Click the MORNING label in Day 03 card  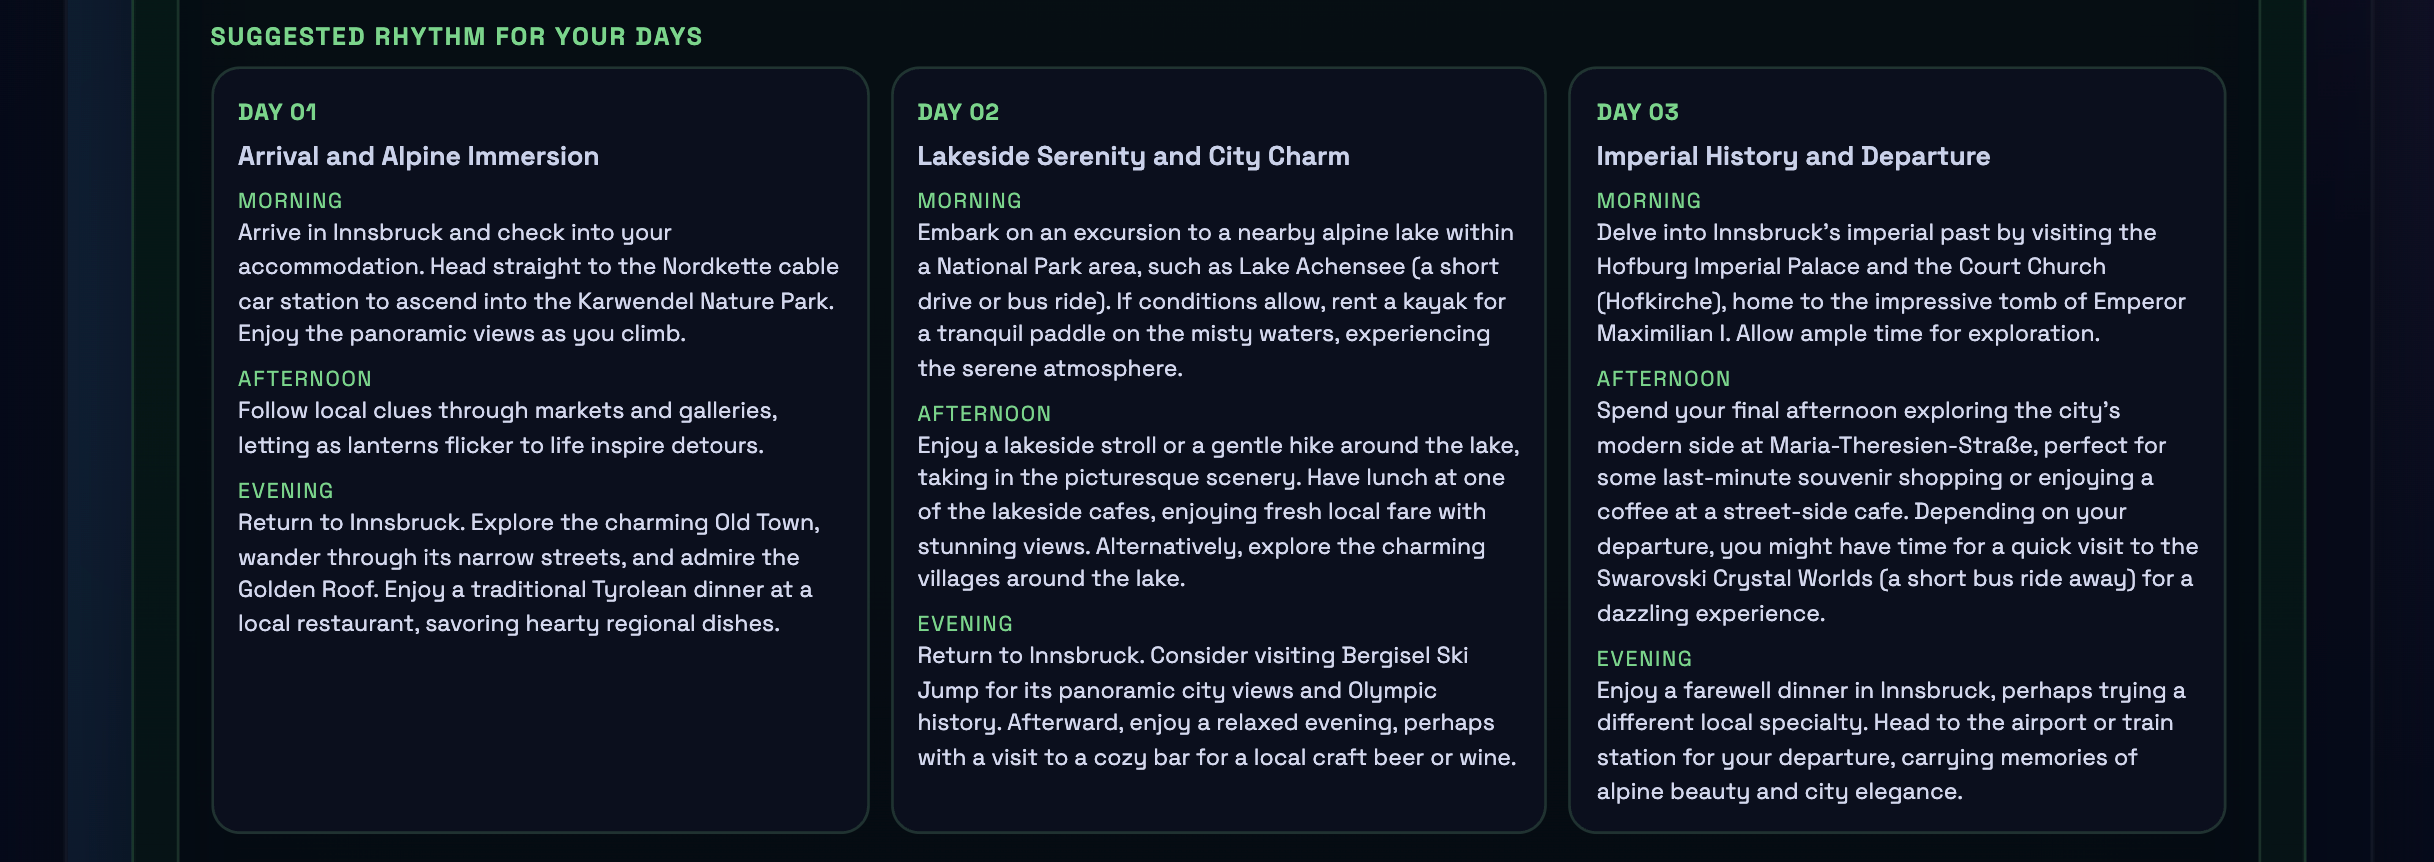1648,201
